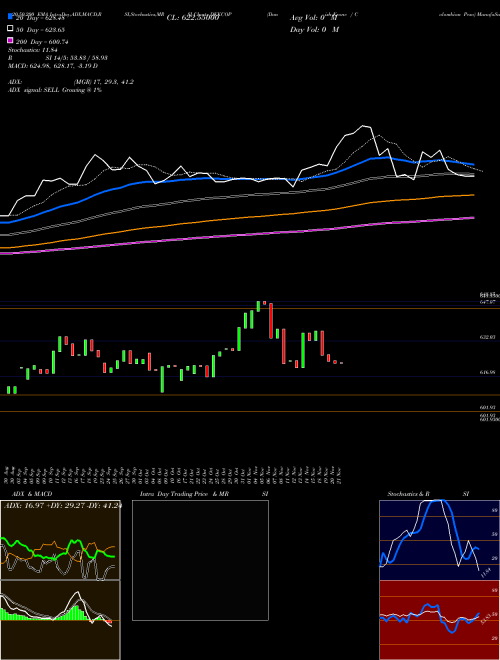Click the 'MACD: 624.98, 628.17, -3.19 D' line
500x660 pixels.
(x=53, y=66)
